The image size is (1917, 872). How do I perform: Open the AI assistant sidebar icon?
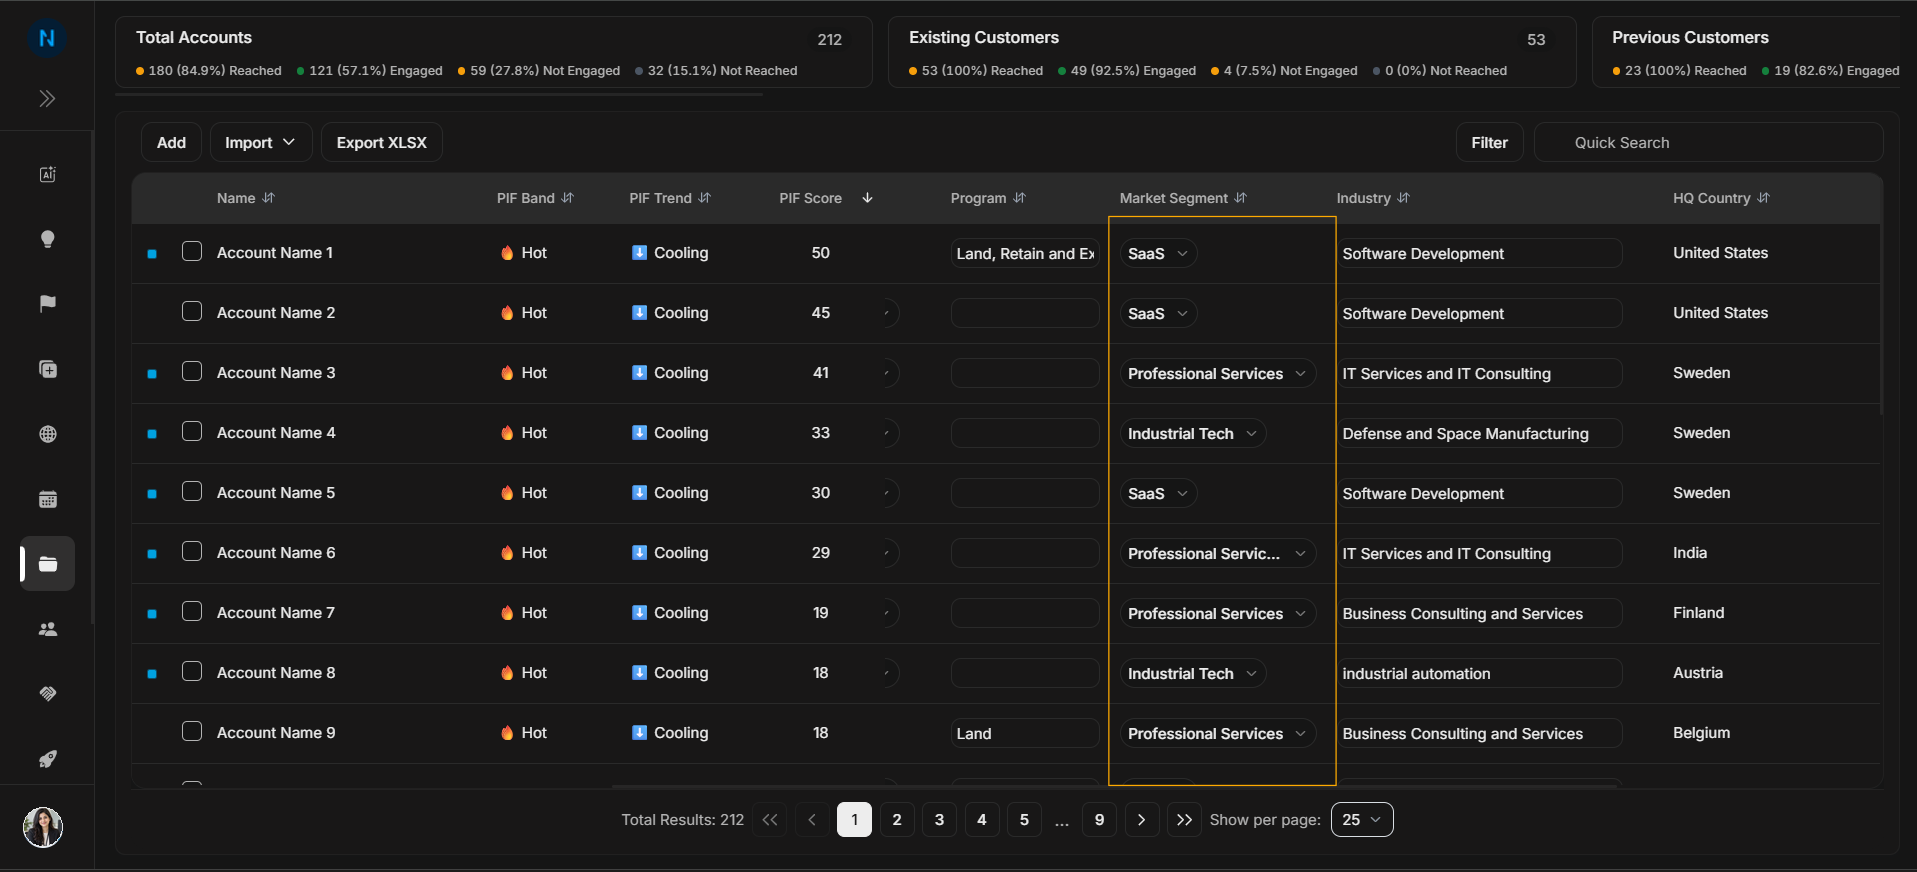tap(47, 174)
